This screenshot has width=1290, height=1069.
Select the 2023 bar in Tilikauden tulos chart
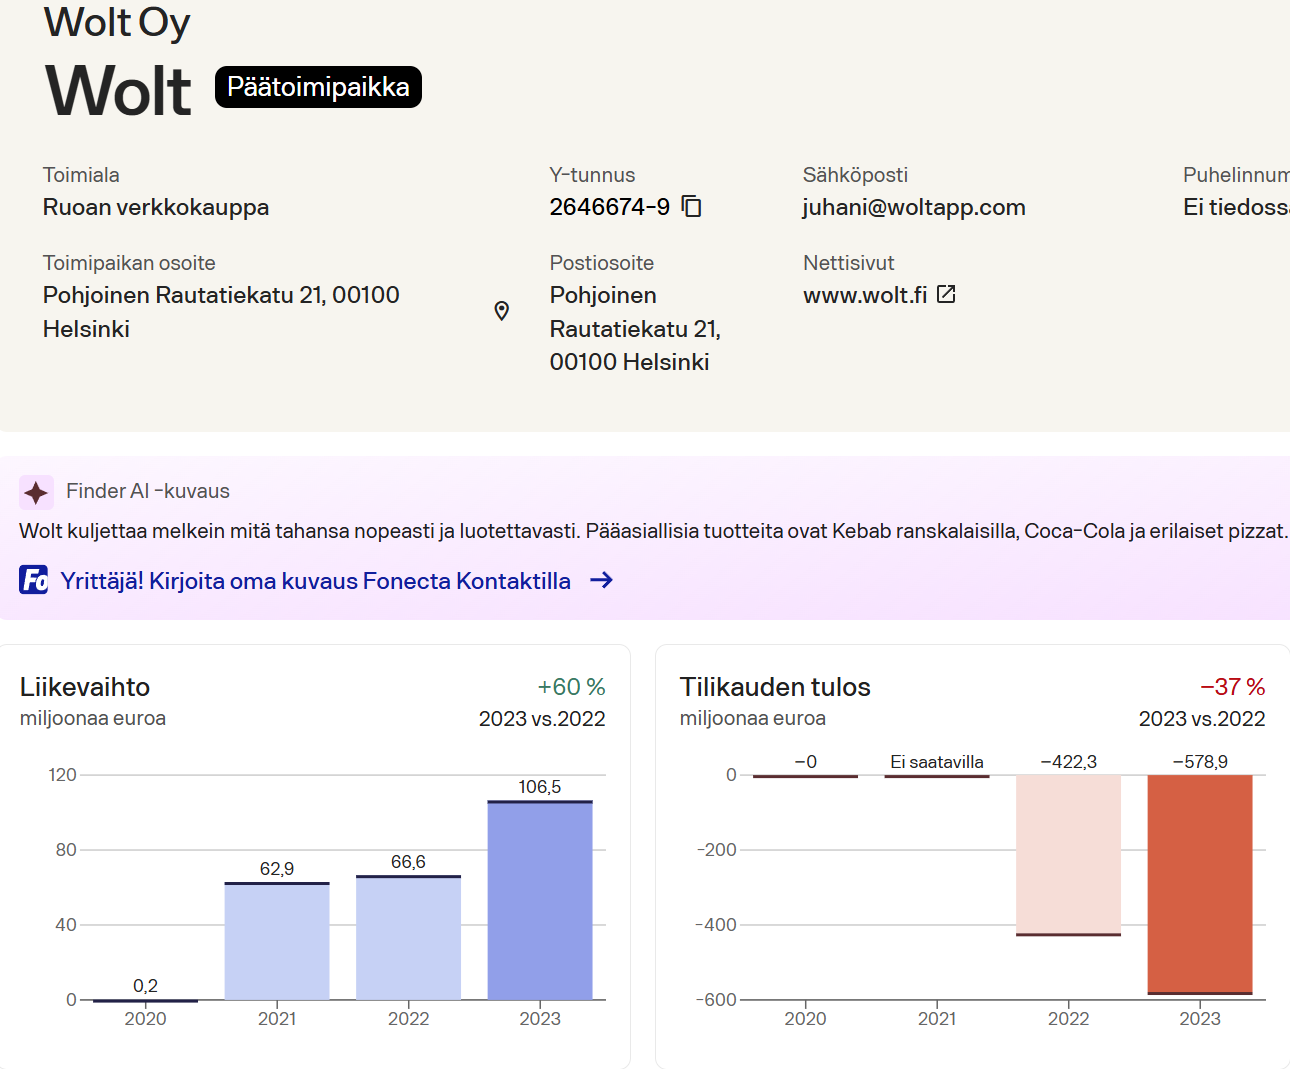tap(1200, 885)
